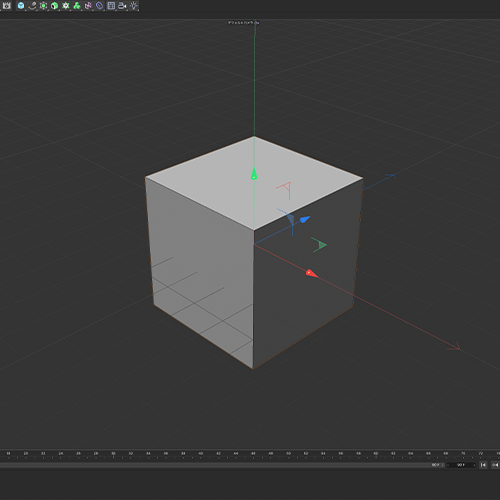
Task: Open the Subdivision Surface generators icon
Action: pyautogui.click(x=43, y=5)
